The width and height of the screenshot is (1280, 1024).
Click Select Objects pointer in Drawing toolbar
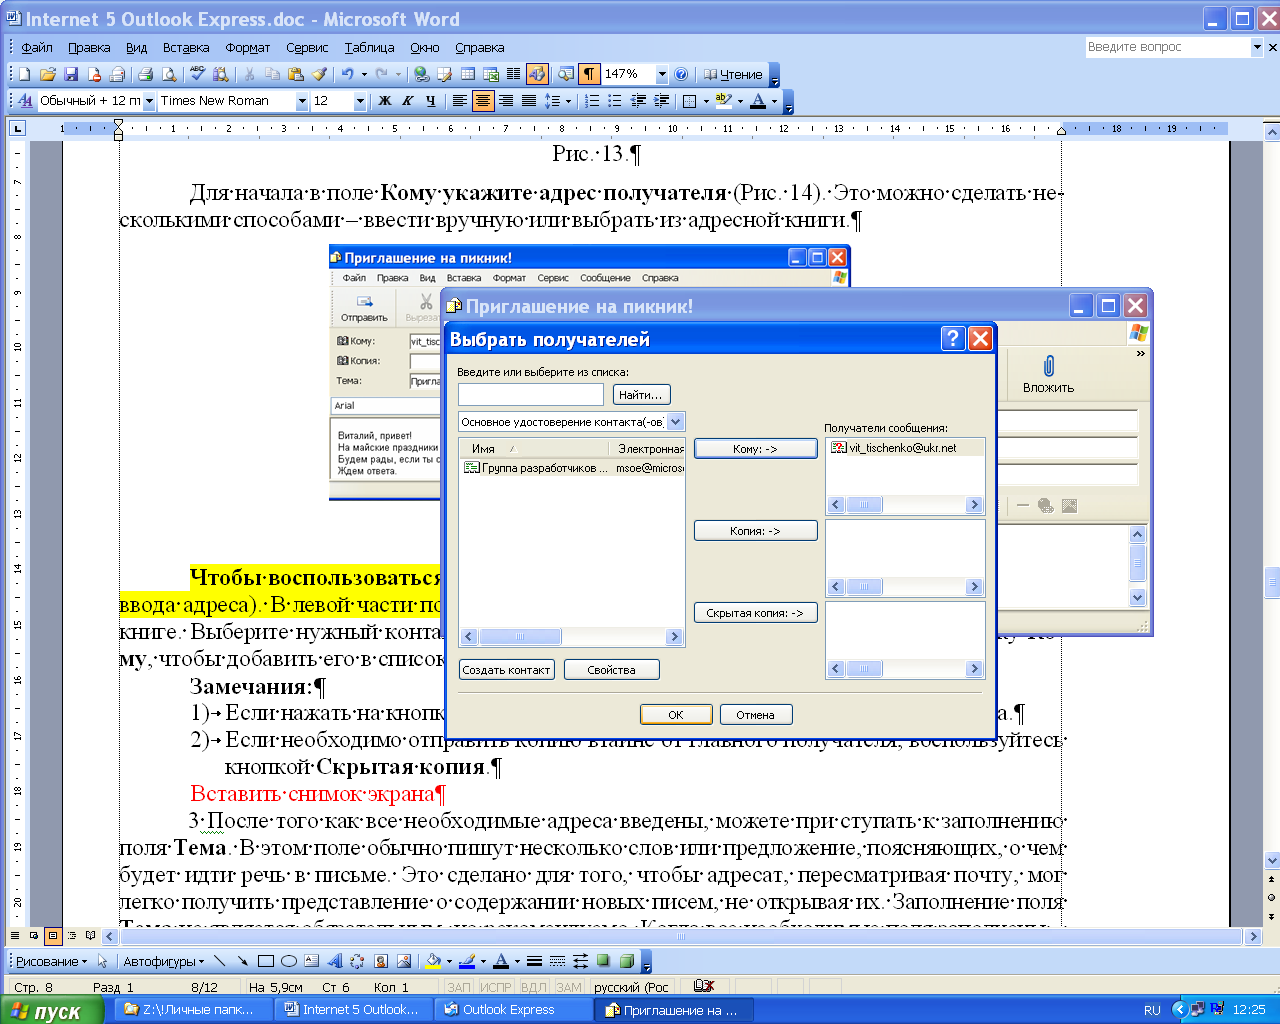coord(102,961)
